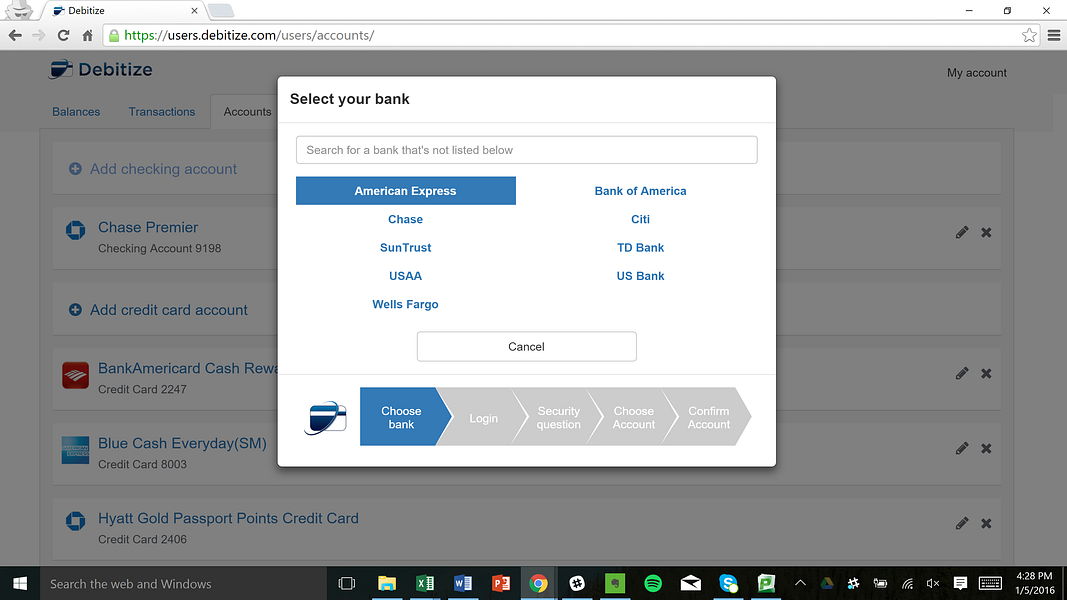Click the Login step in progress bar
The height and width of the screenshot is (600, 1067).
[x=483, y=418]
